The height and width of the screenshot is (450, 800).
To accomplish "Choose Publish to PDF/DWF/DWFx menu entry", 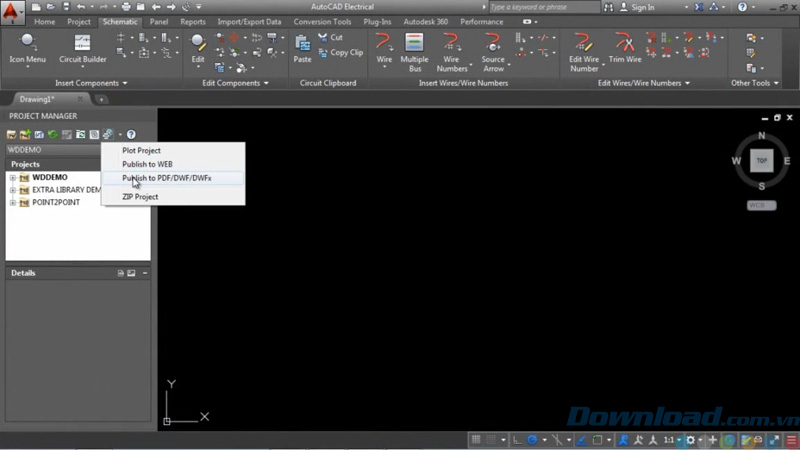I will [167, 178].
